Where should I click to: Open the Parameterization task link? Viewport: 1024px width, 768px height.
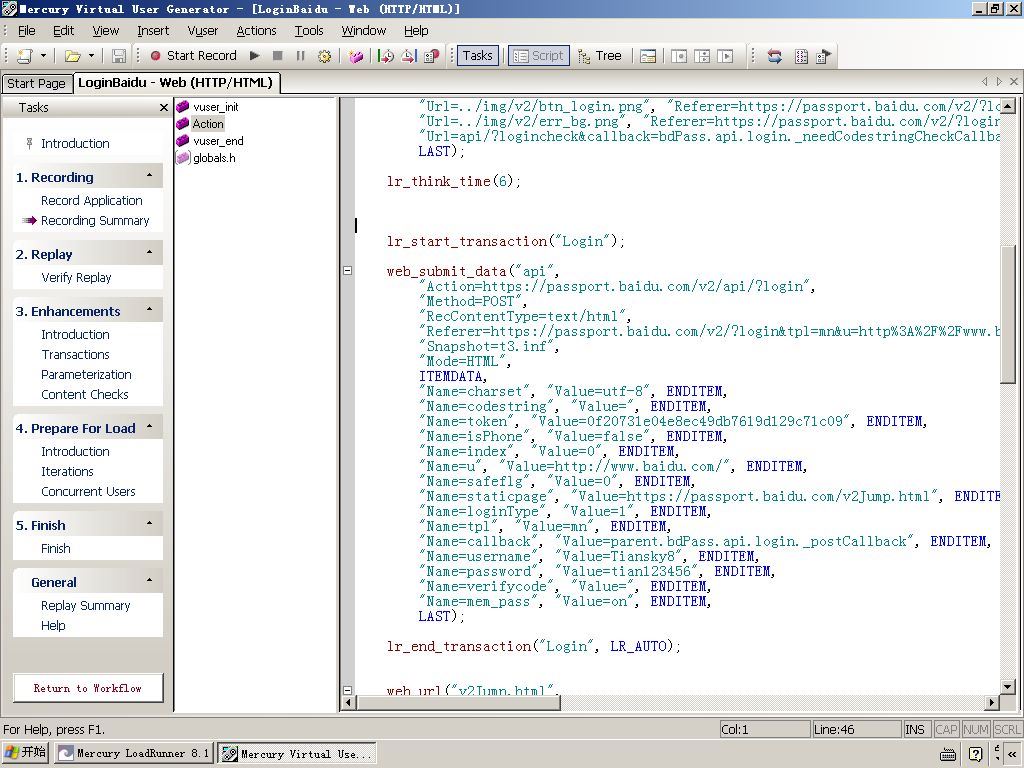coord(86,375)
